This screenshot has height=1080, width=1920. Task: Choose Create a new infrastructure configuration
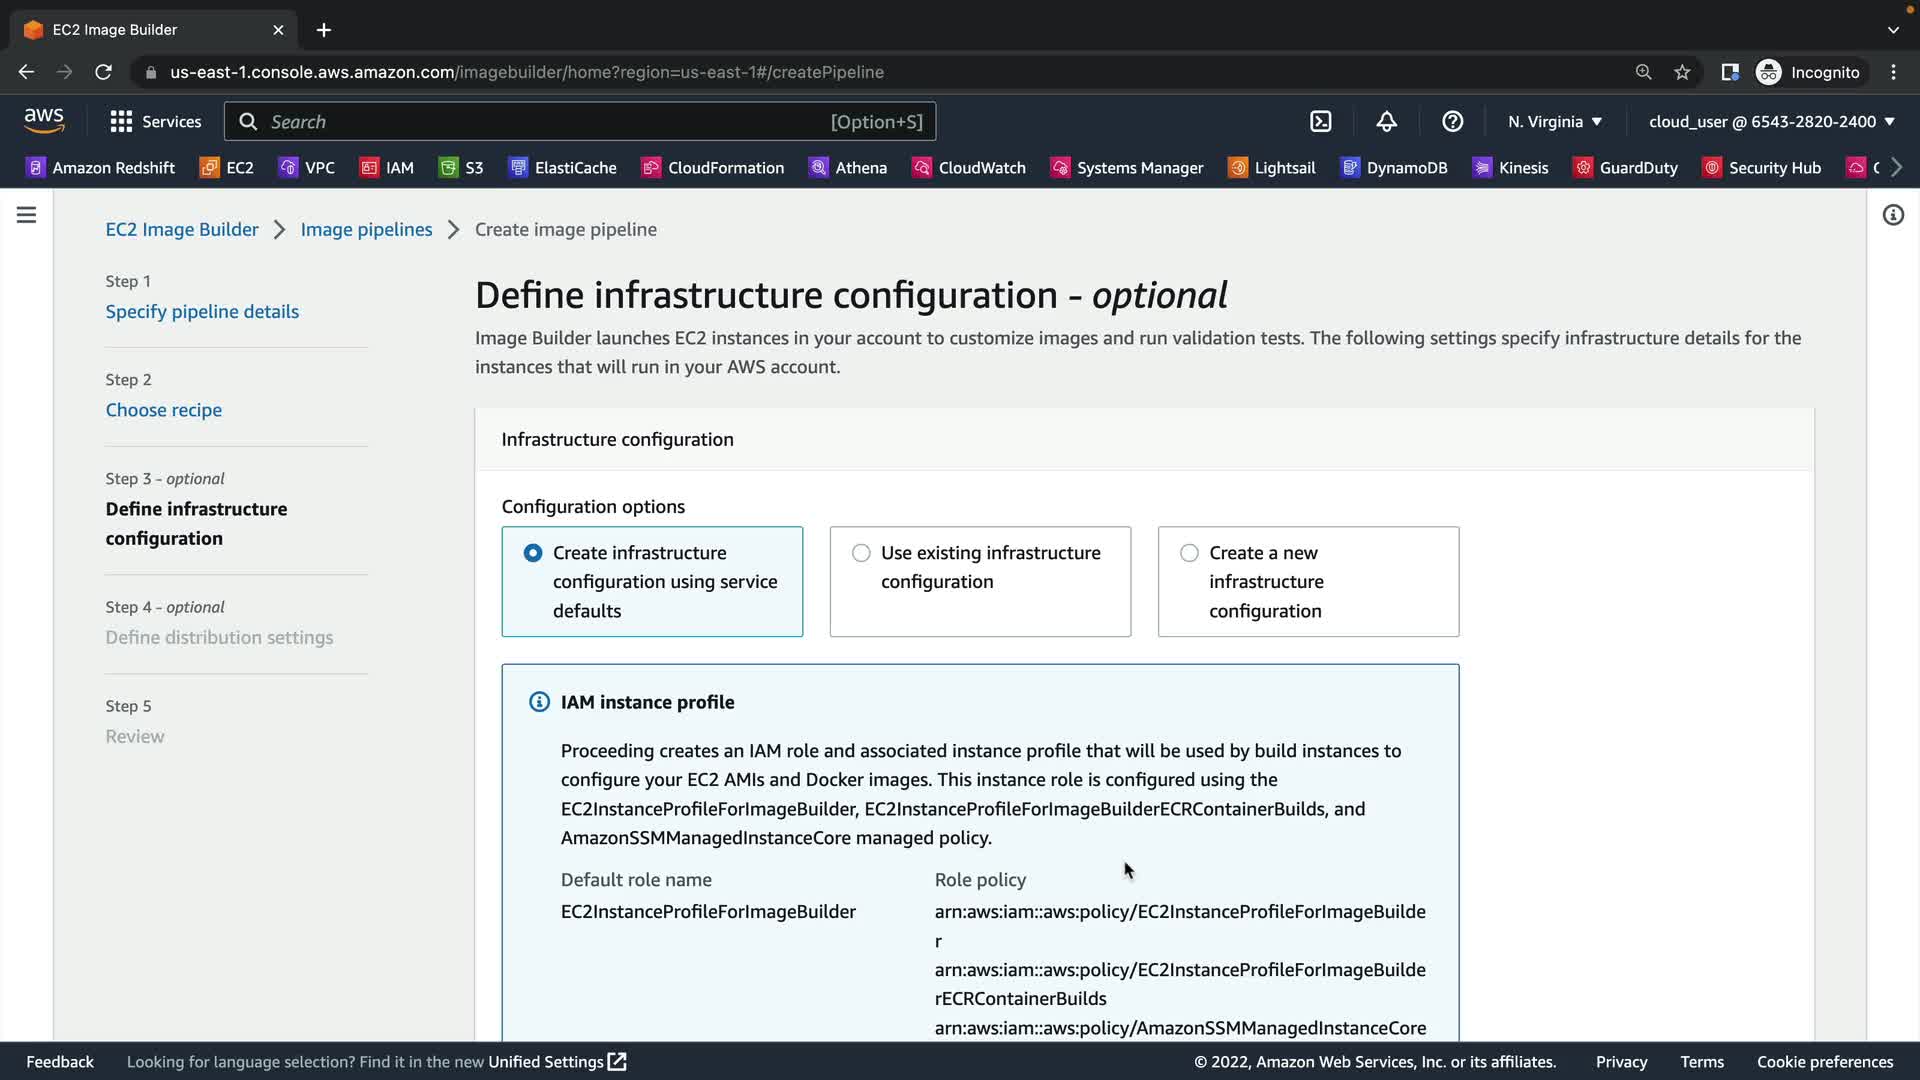[1189, 553]
